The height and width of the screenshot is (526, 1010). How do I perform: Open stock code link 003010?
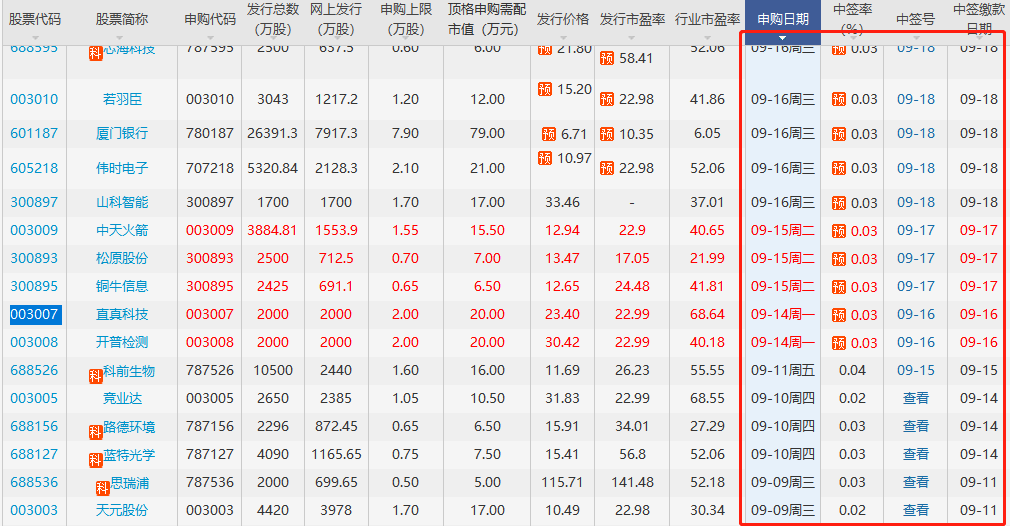(x=34, y=99)
